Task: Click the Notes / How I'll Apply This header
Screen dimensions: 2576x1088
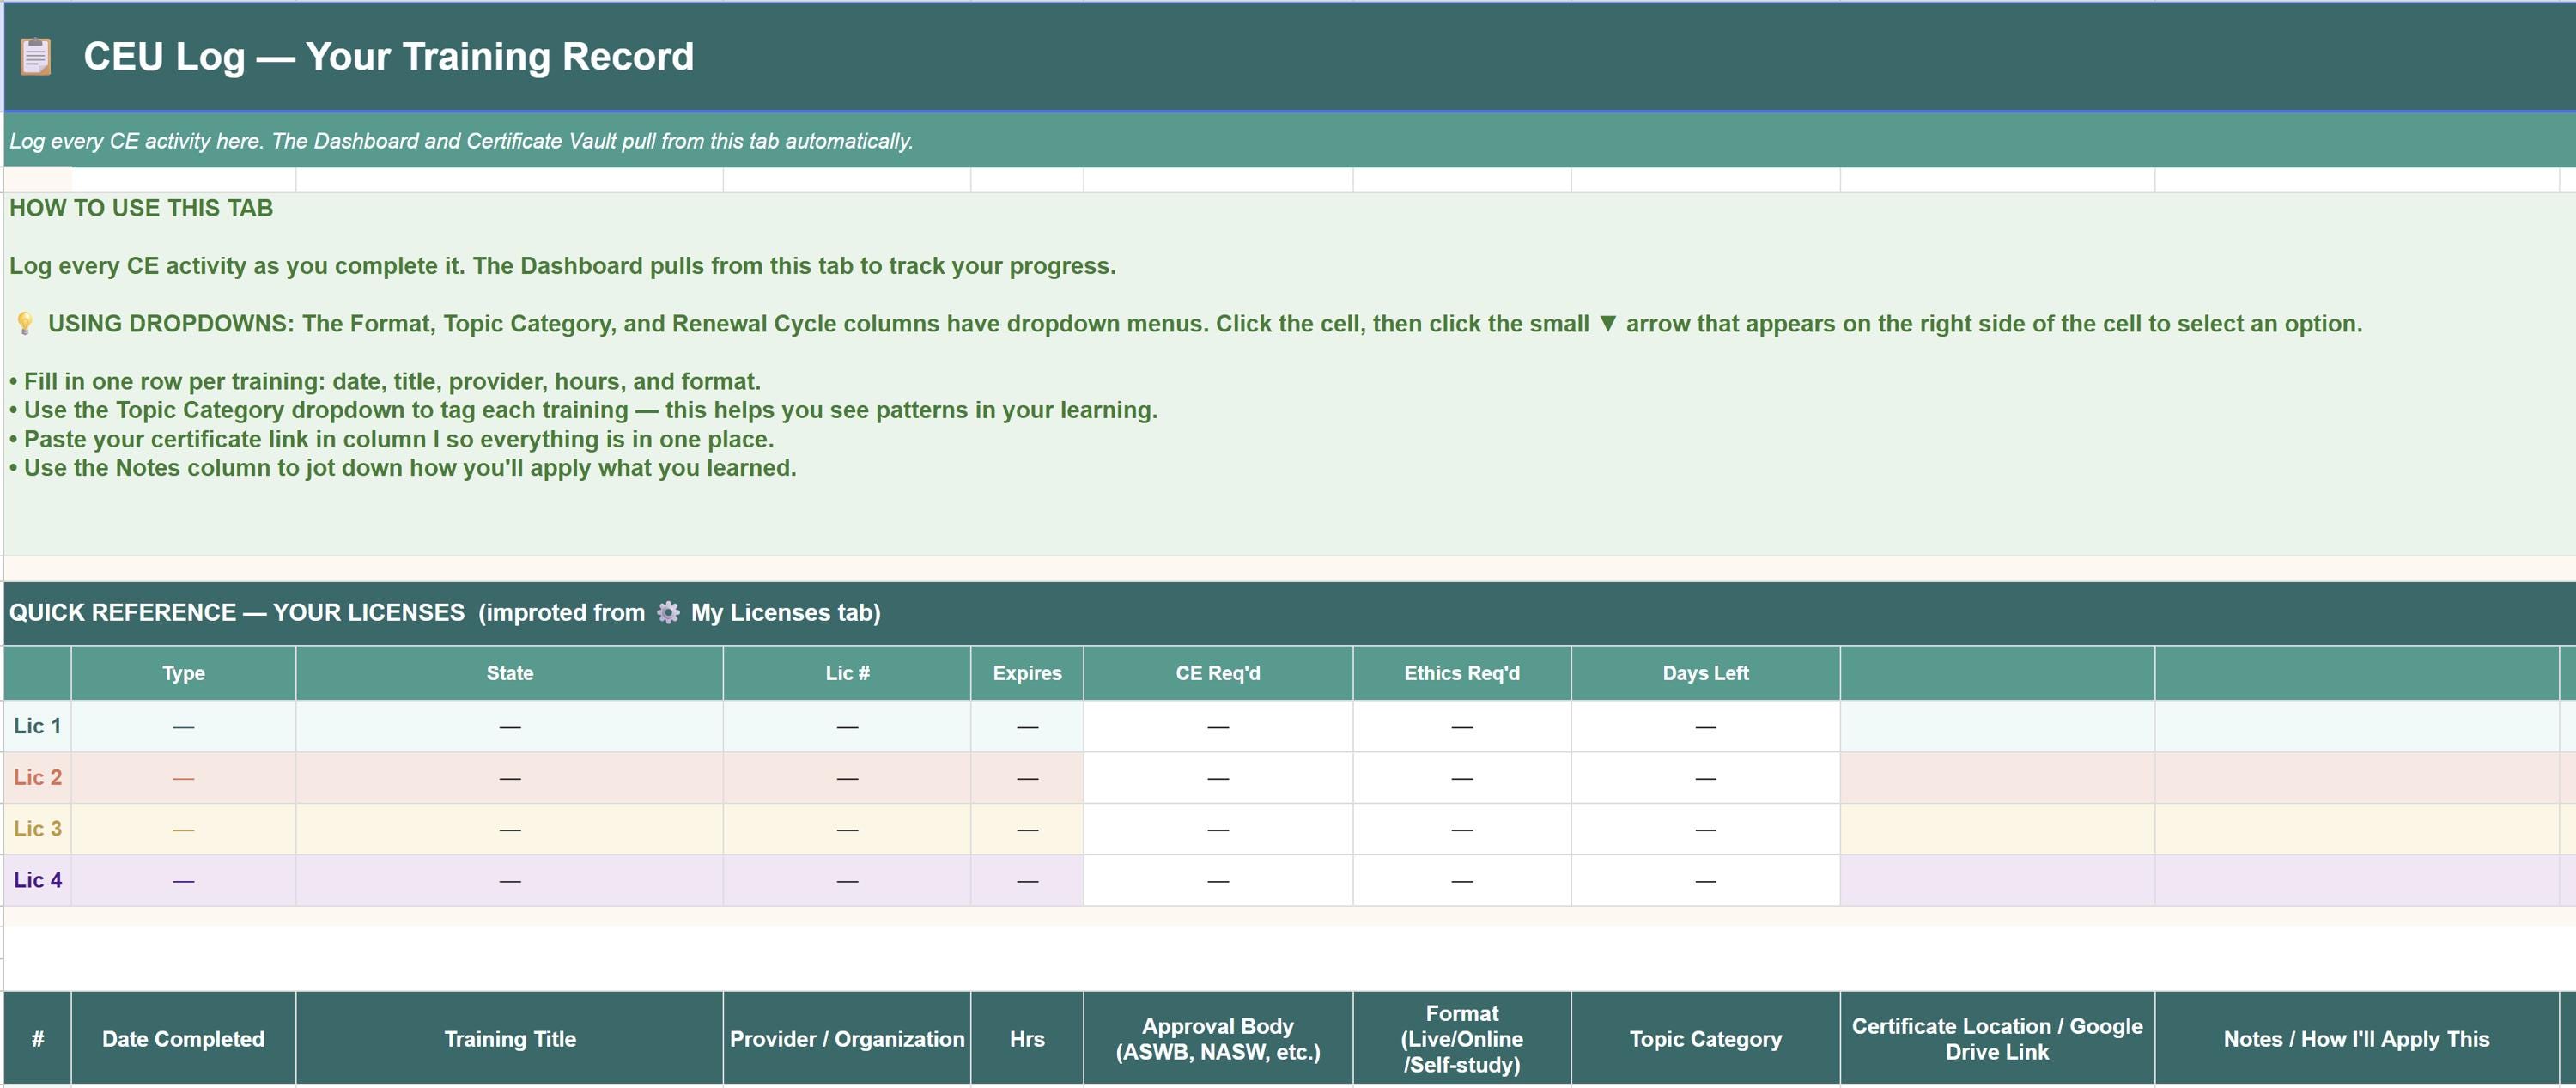Action: click(2356, 1039)
